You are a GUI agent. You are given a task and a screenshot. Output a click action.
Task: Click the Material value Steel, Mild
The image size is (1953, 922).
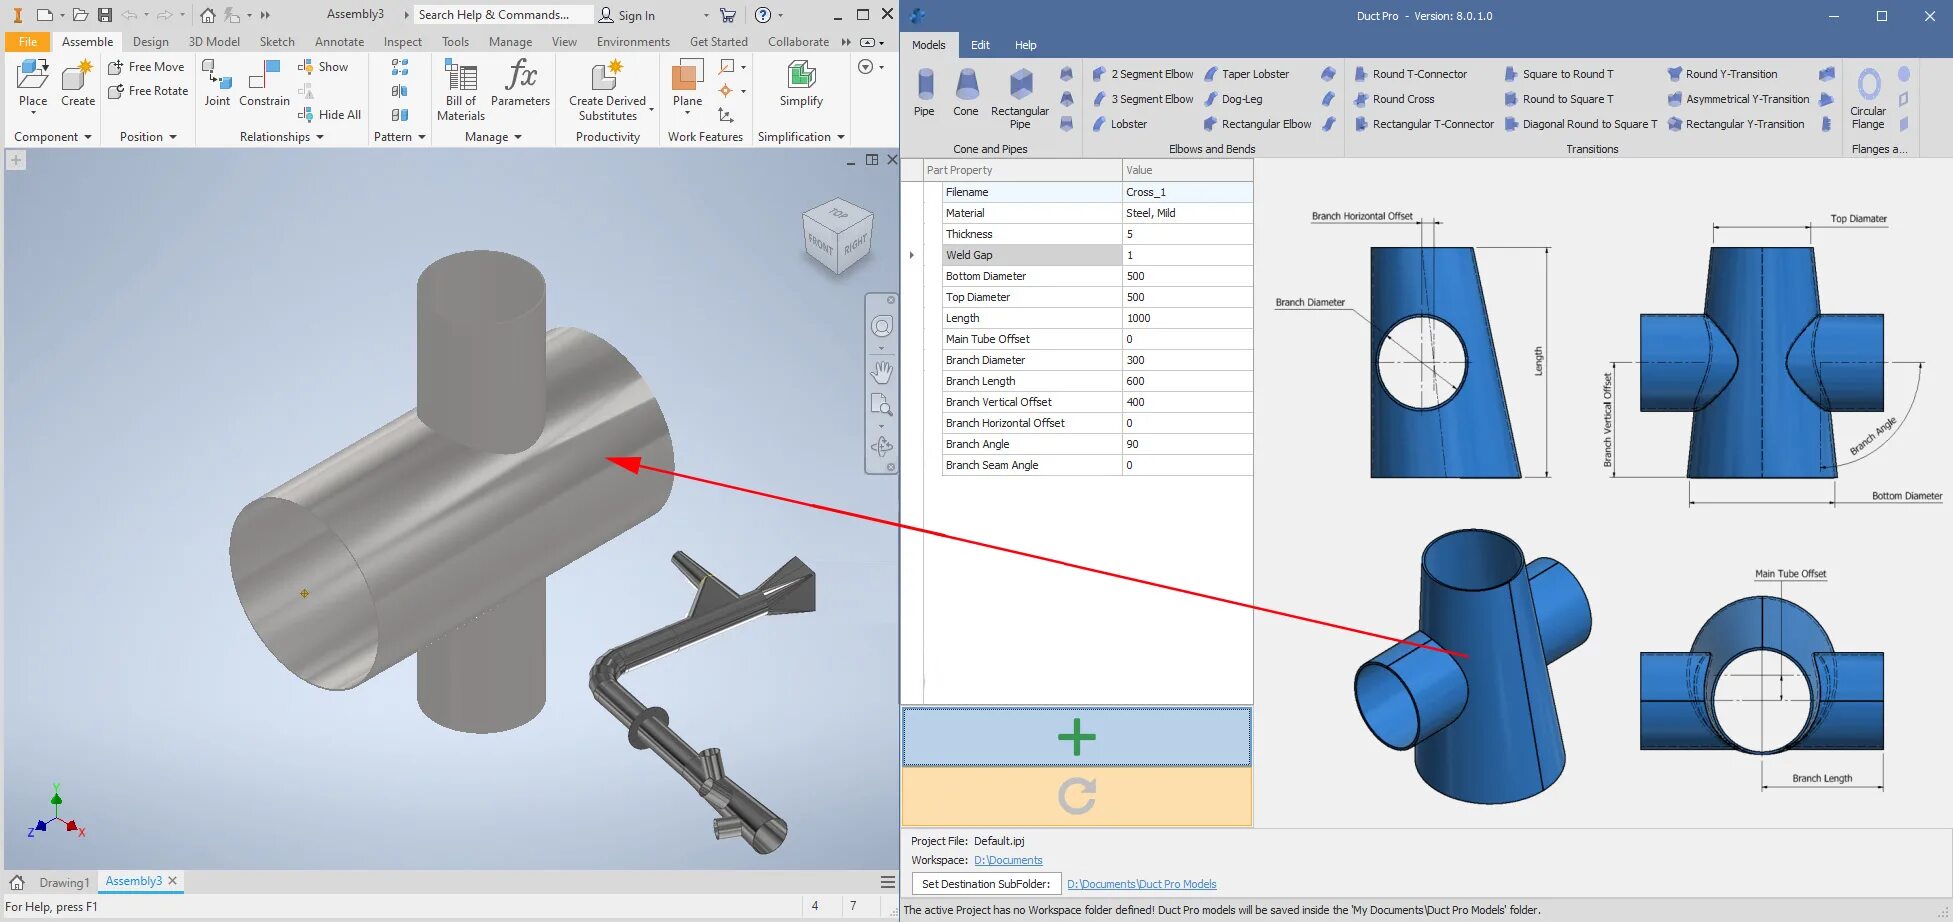(1187, 213)
